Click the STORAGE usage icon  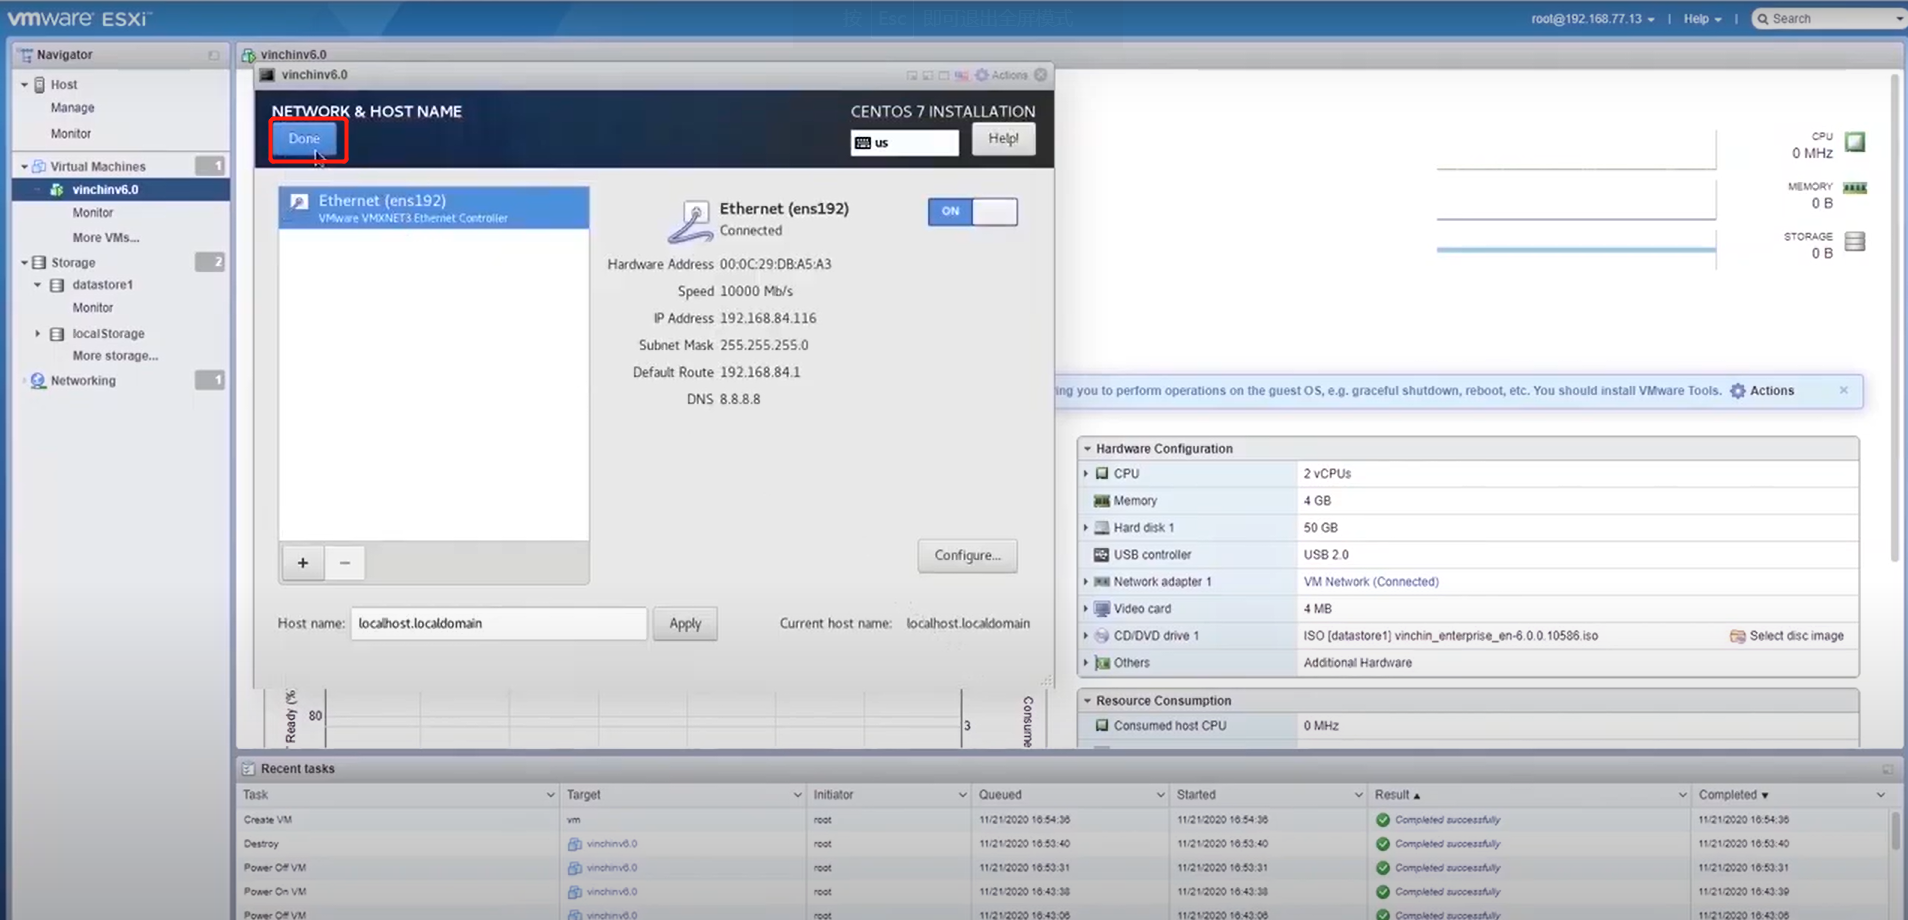[1855, 242]
